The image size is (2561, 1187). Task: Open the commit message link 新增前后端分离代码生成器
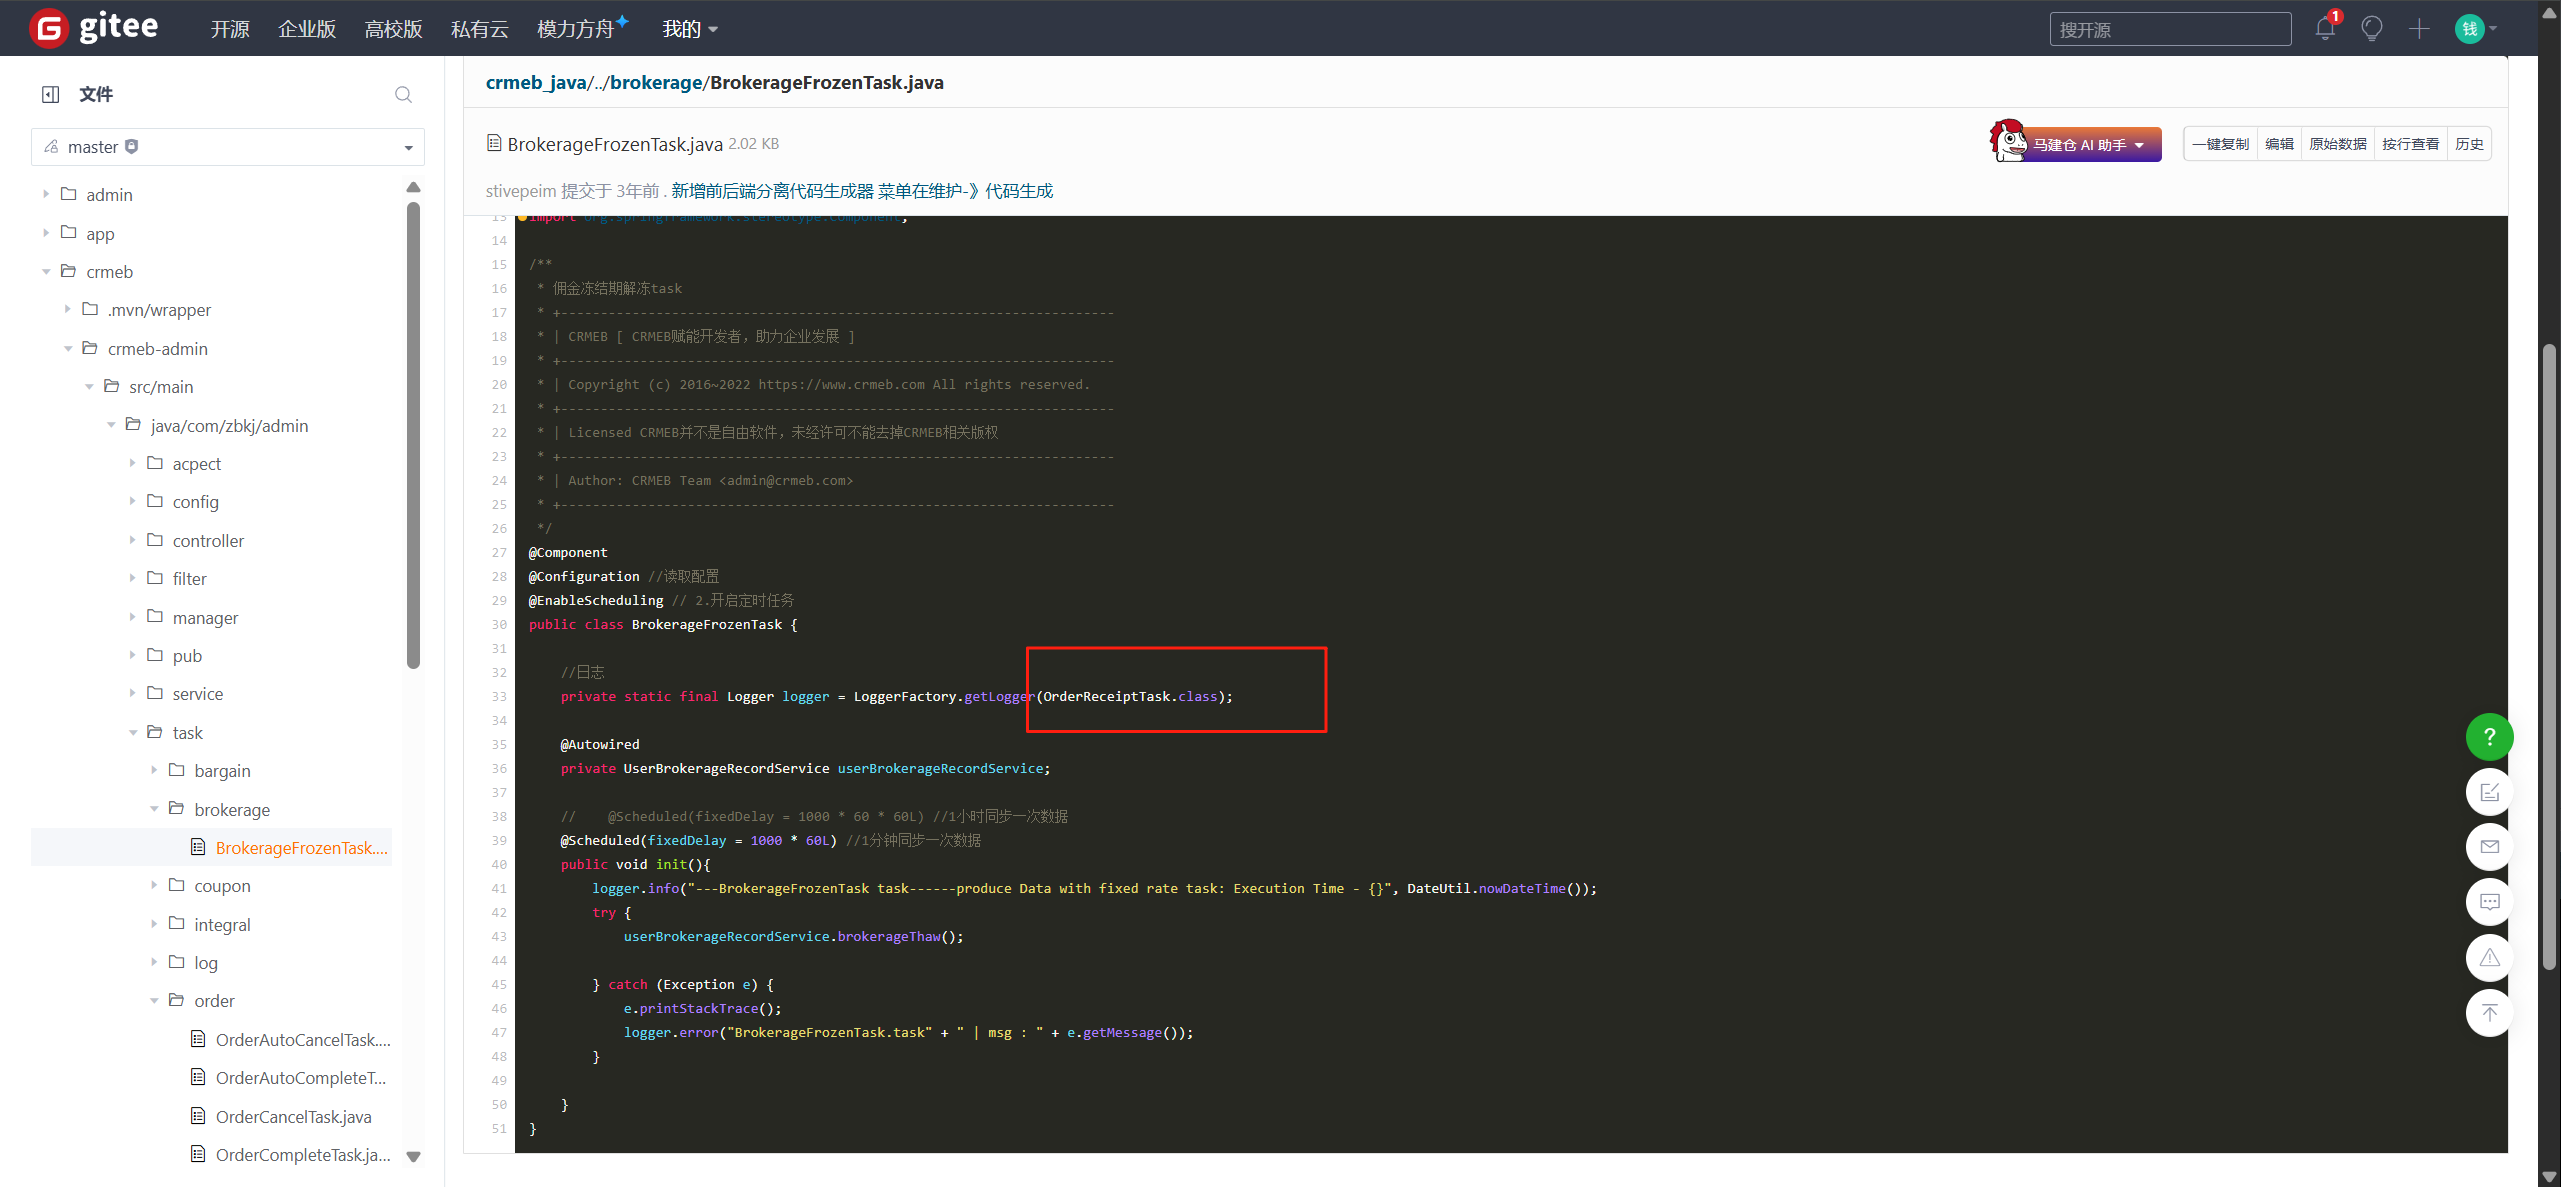point(862,191)
